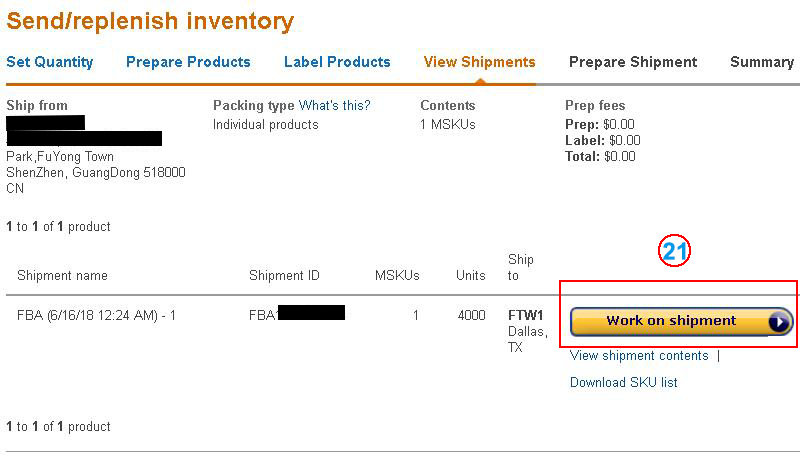
Task: Switch to the Label Products tab
Action: (x=337, y=62)
